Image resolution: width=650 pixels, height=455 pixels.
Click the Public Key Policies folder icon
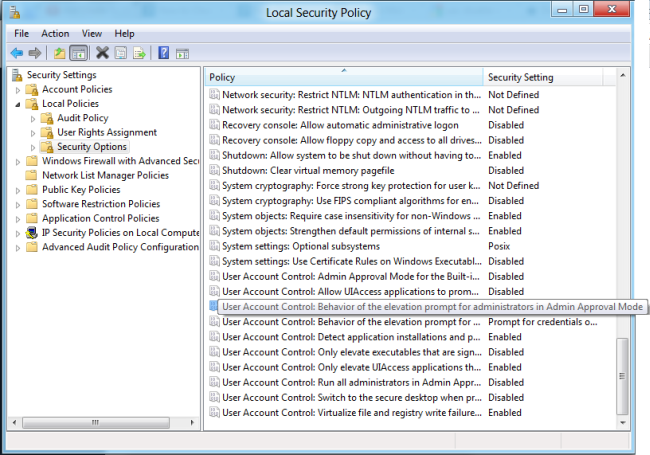click(x=31, y=190)
